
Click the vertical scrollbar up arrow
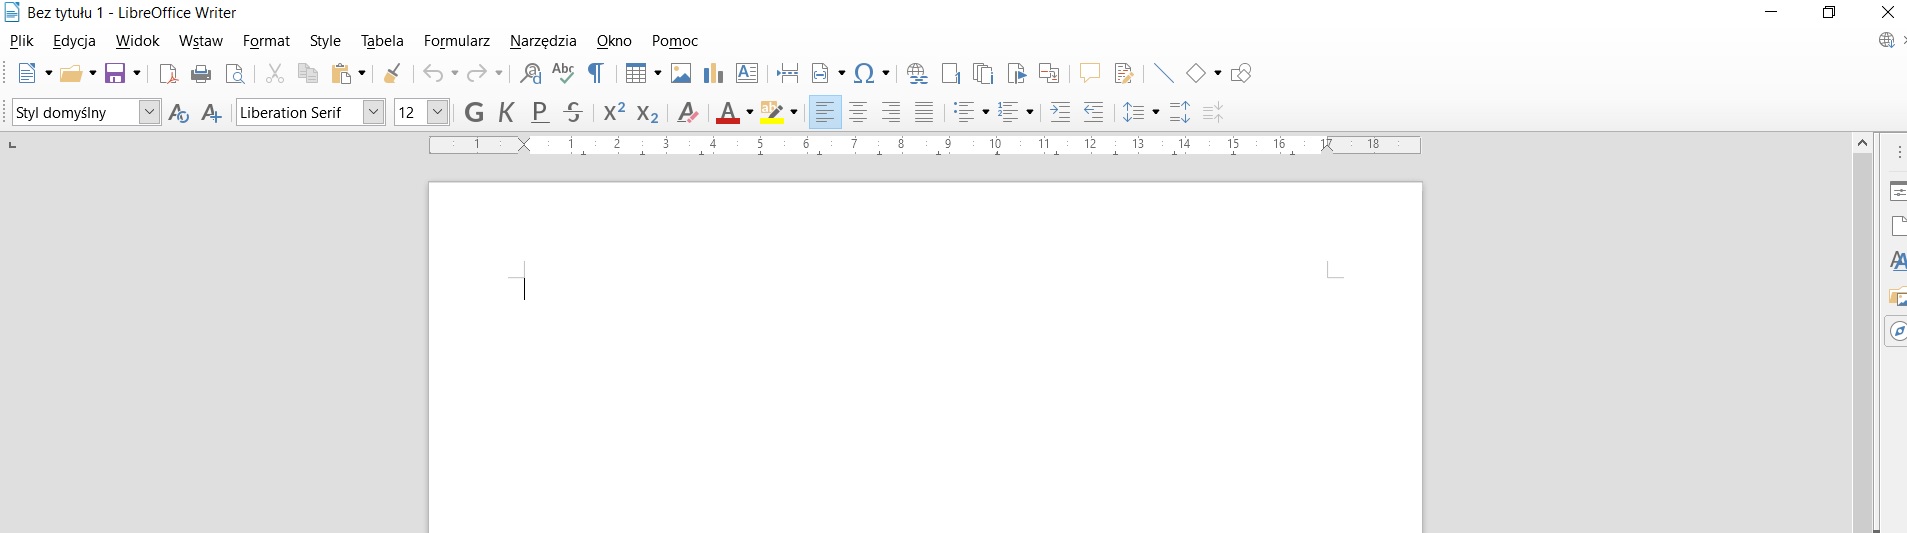1862,144
